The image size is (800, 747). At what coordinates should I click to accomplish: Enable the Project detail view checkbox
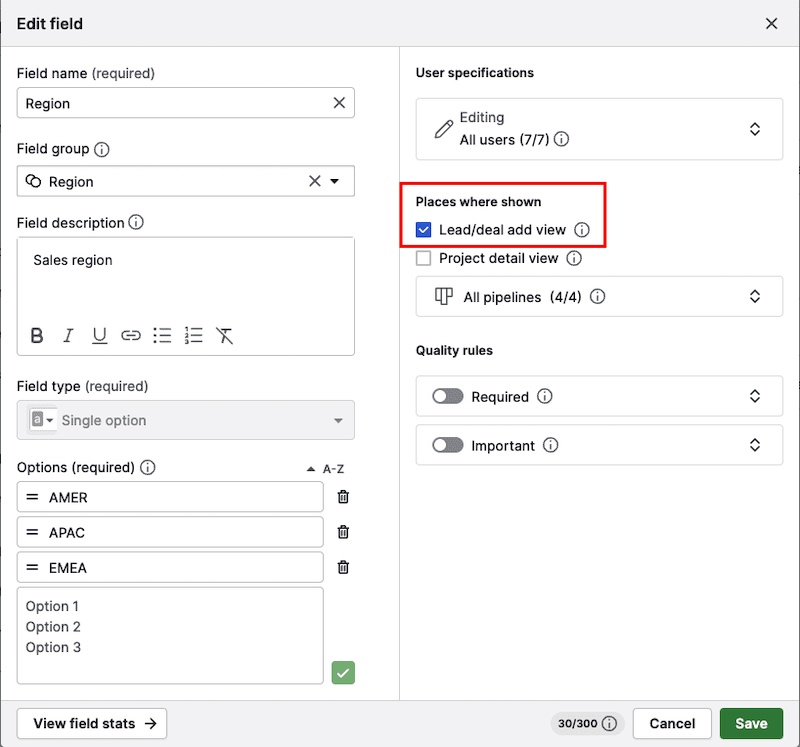pyautogui.click(x=424, y=258)
